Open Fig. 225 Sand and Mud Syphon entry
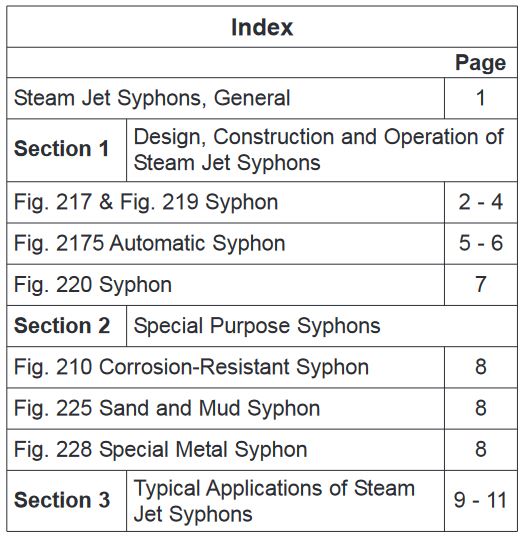Screen dimensions: 524x543 click(x=167, y=408)
